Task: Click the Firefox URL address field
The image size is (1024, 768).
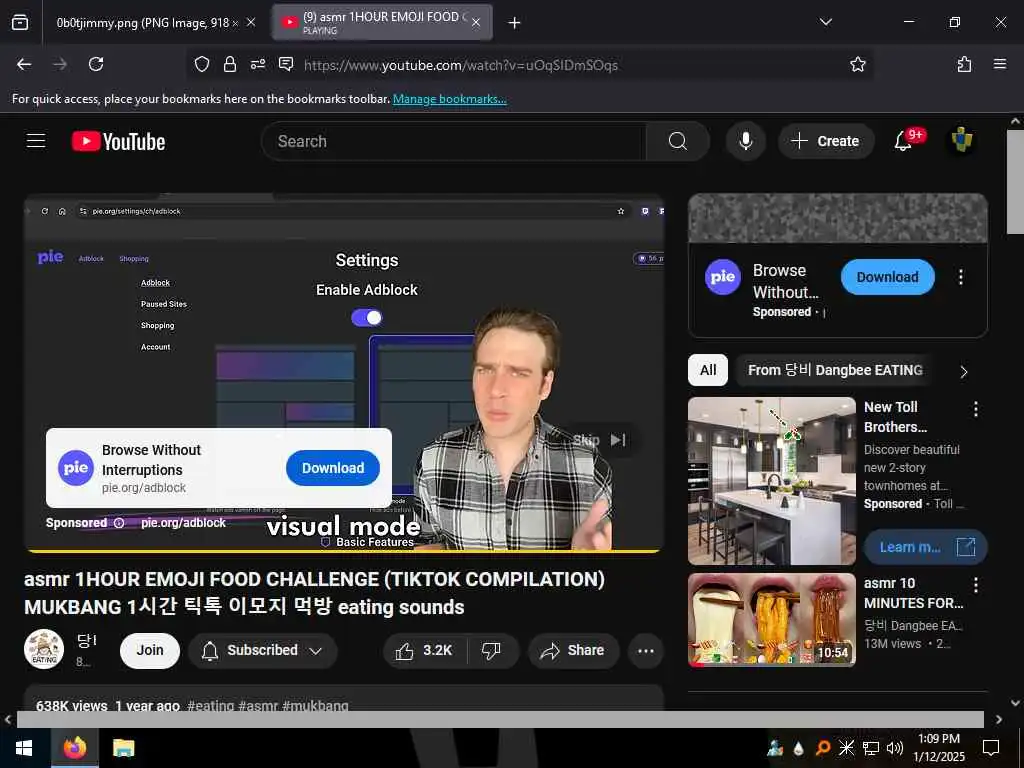Action: [568, 65]
